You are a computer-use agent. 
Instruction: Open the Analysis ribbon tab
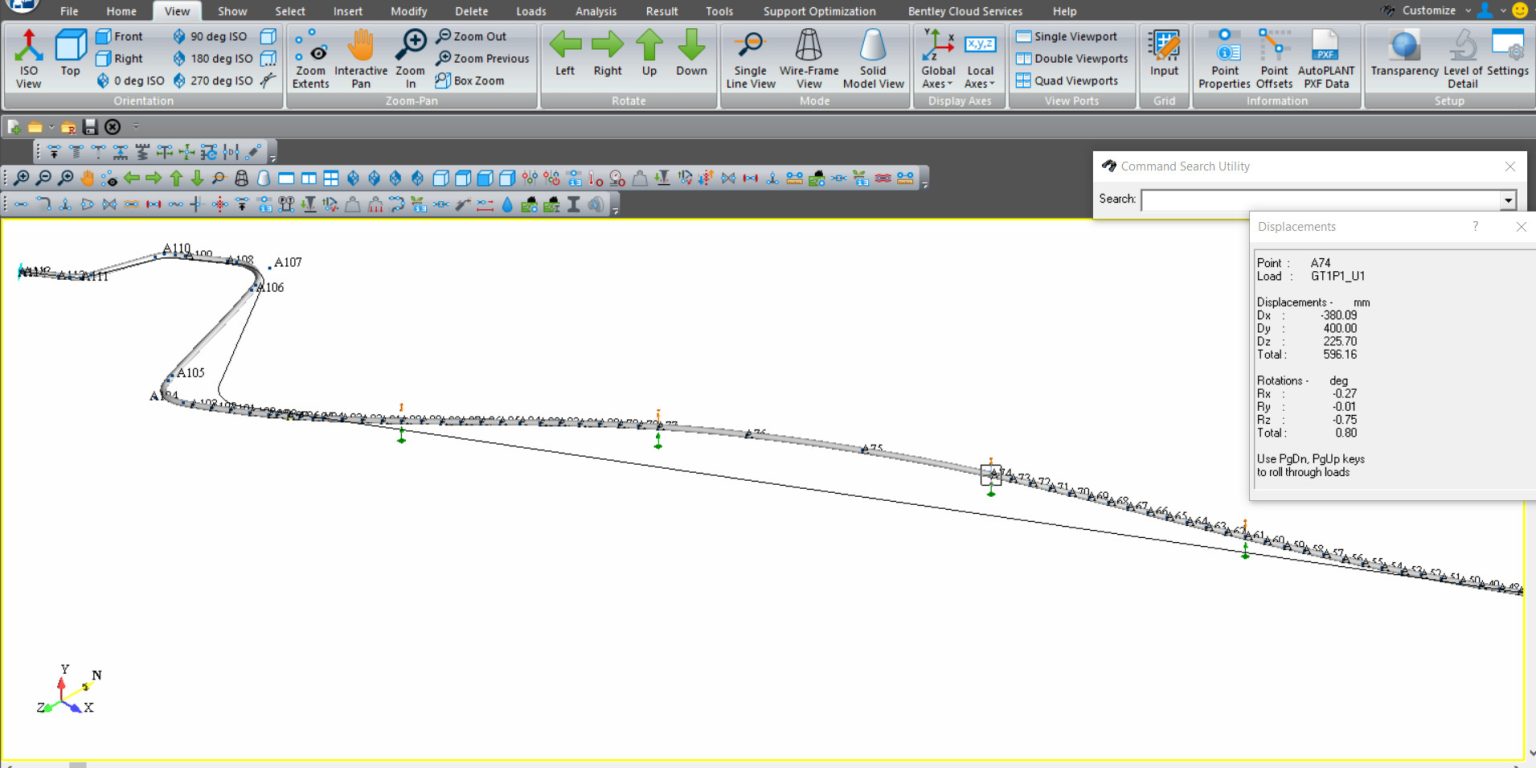pyautogui.click(x=596, y=12)
